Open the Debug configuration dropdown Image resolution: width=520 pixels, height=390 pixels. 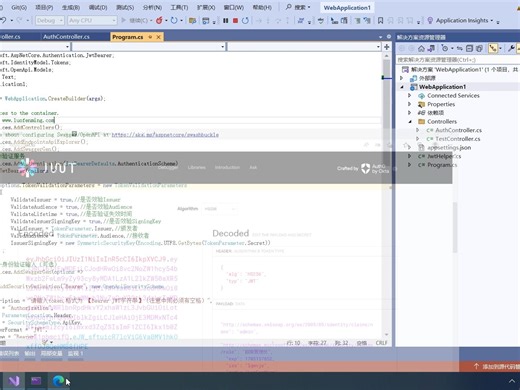[x=49, y=21]
